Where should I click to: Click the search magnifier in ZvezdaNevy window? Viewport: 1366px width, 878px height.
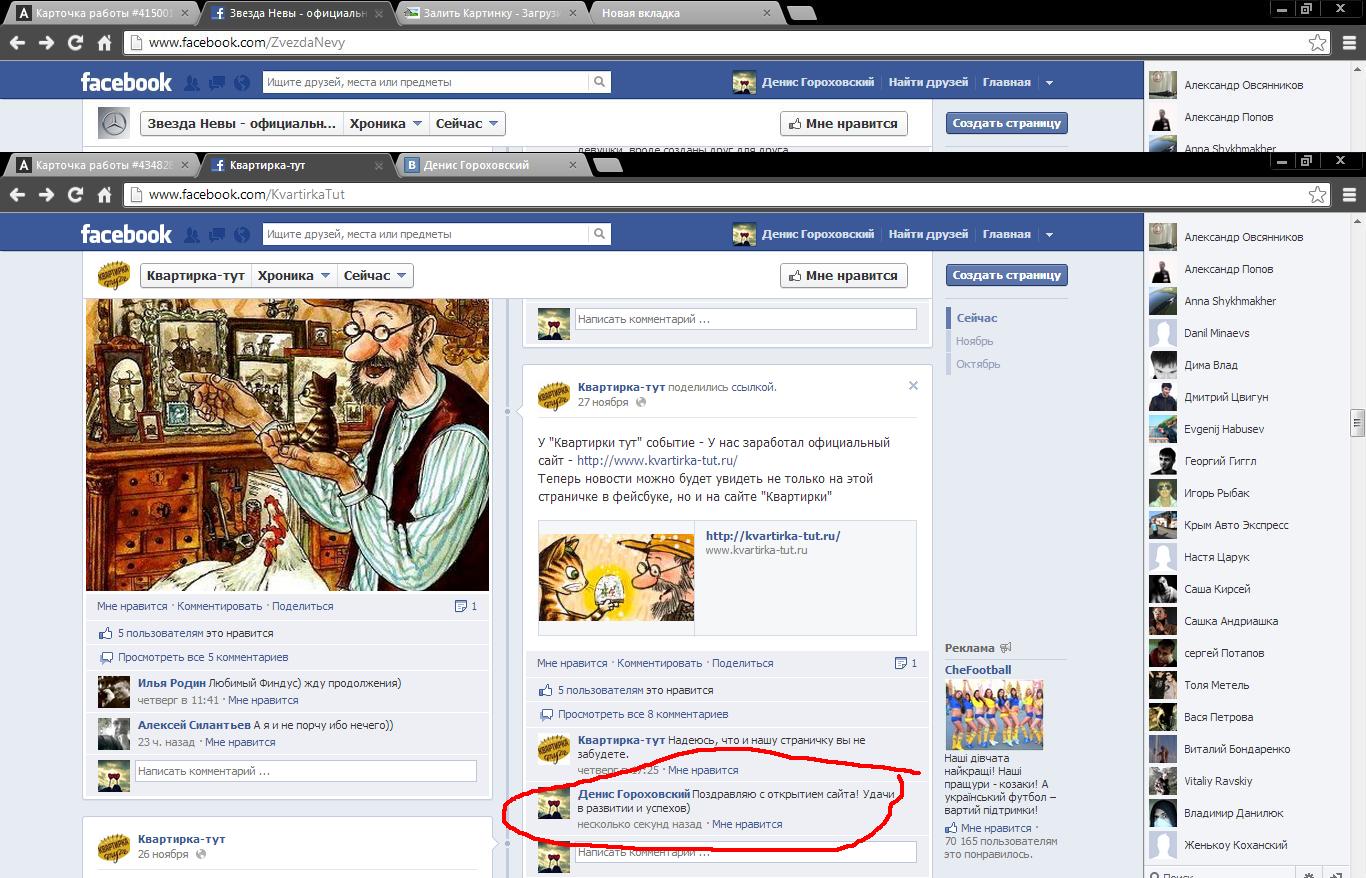[599, 82]
